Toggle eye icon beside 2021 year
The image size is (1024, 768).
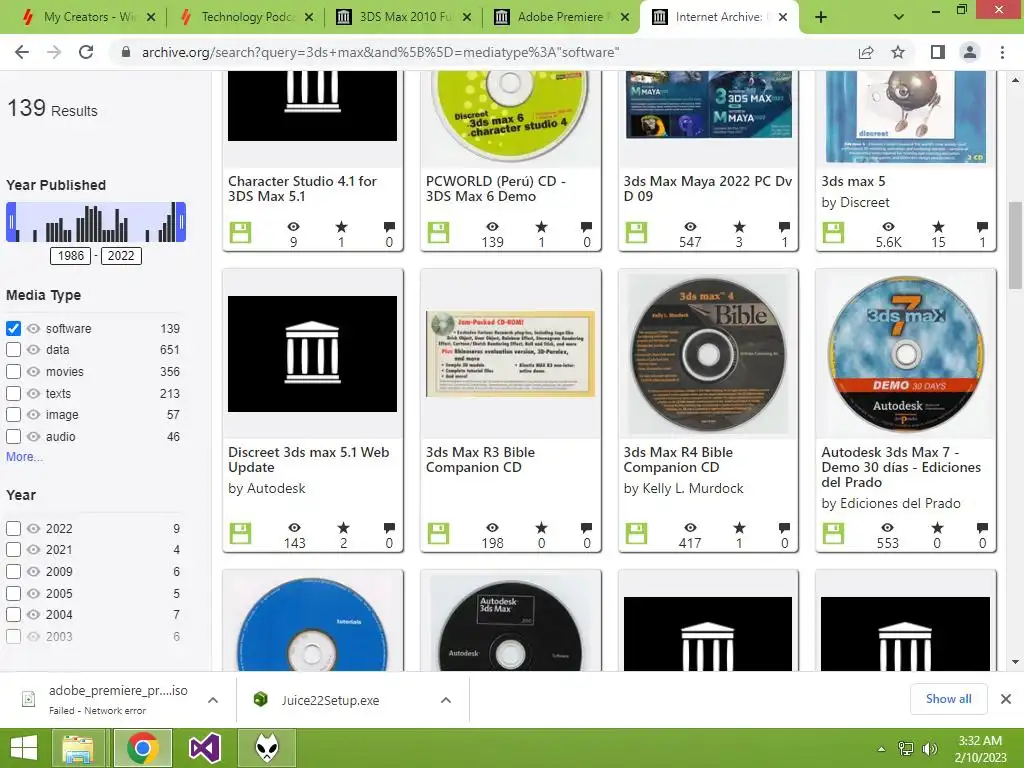[33, 550]
